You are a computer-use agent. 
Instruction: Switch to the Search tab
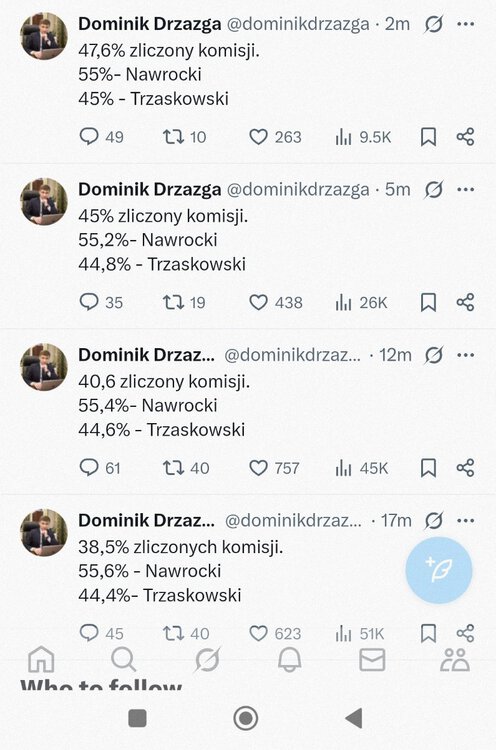[123, 660]
